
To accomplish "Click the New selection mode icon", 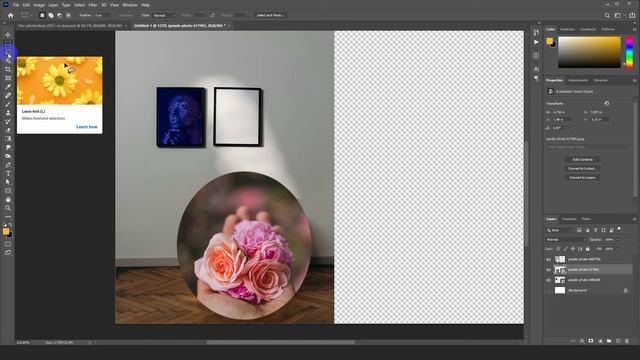I will [42, 16].
